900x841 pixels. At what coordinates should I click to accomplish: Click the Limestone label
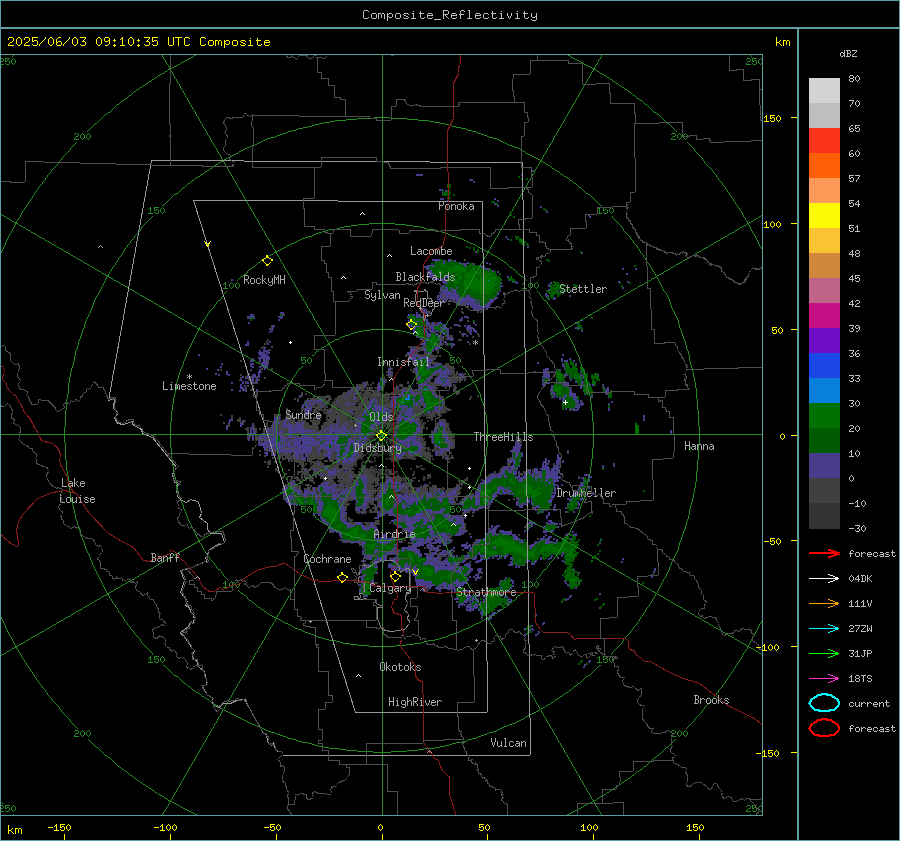[189, 386]
